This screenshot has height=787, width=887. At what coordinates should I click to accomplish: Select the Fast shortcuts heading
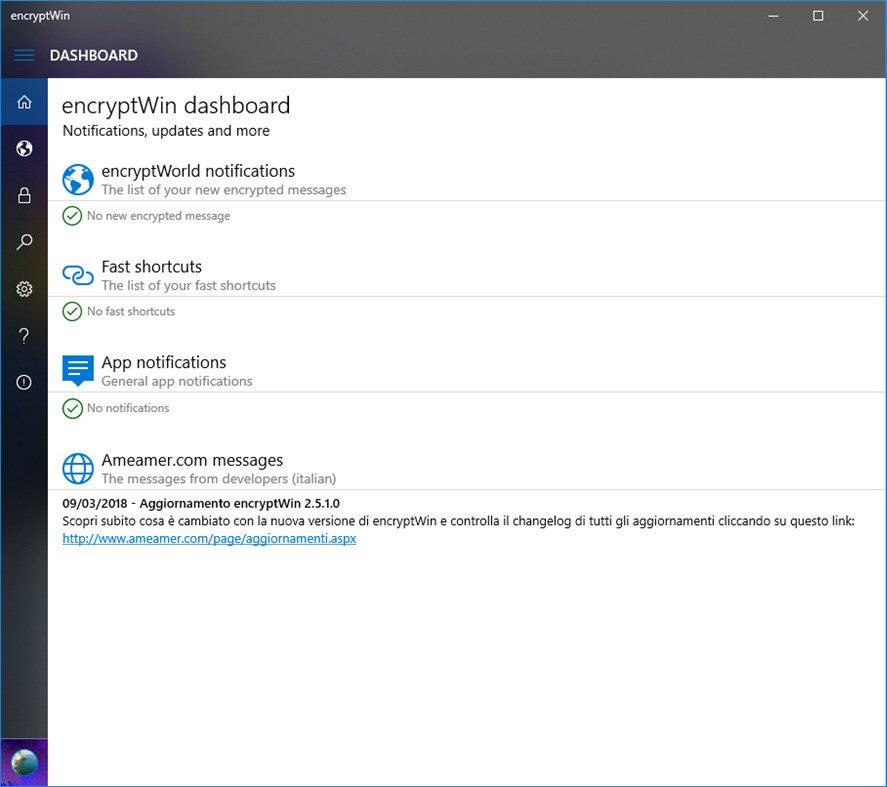[152, 266]
